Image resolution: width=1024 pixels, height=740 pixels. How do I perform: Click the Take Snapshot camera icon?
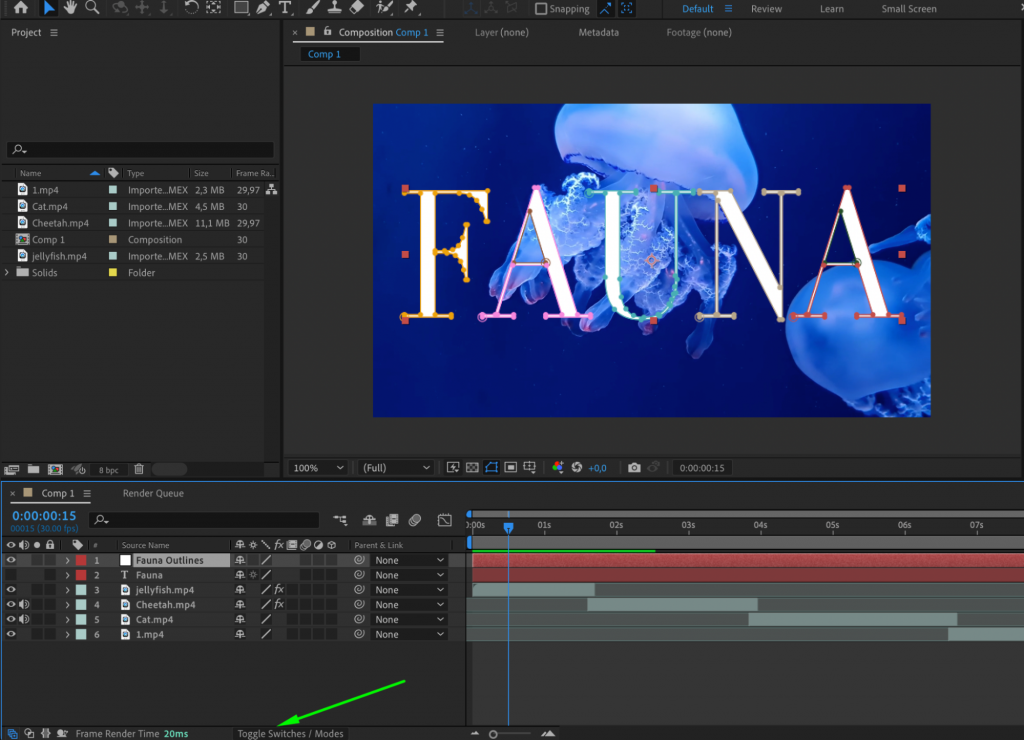(x=634, y=467)
